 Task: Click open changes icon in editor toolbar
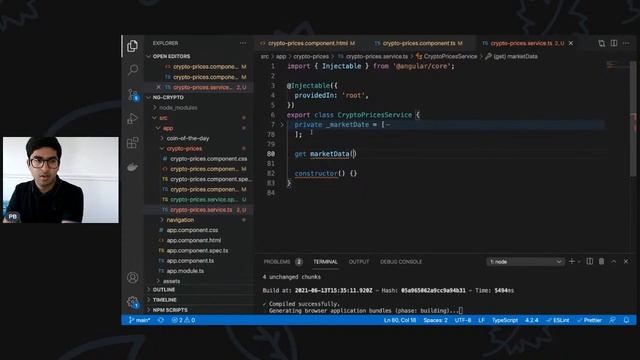pos(601,43)
